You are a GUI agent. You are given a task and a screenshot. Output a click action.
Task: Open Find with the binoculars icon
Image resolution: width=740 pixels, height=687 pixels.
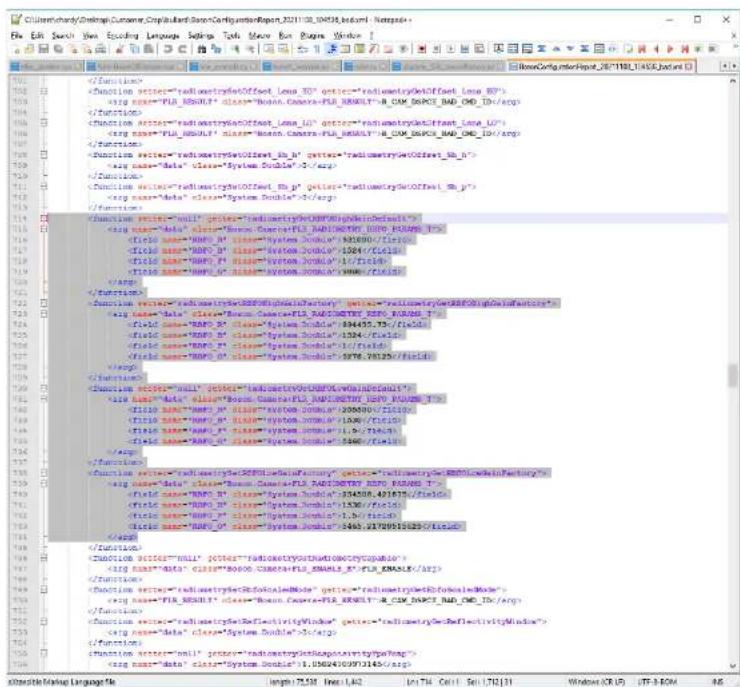click(202, 49)
